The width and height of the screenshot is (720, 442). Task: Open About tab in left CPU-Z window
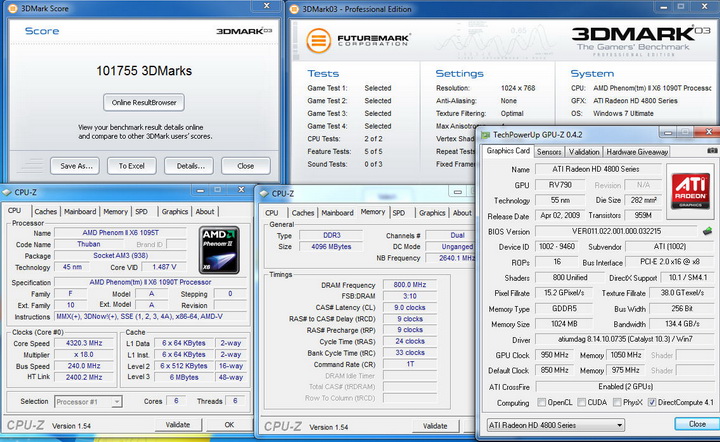[x=205, y=212]
